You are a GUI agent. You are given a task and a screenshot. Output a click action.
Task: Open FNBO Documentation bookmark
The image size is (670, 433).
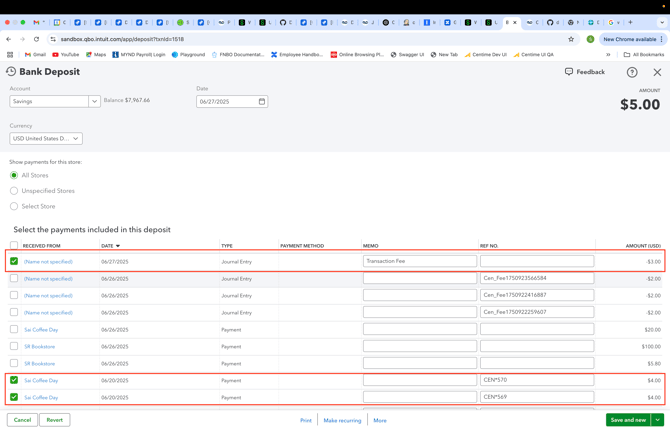point(238,55)
